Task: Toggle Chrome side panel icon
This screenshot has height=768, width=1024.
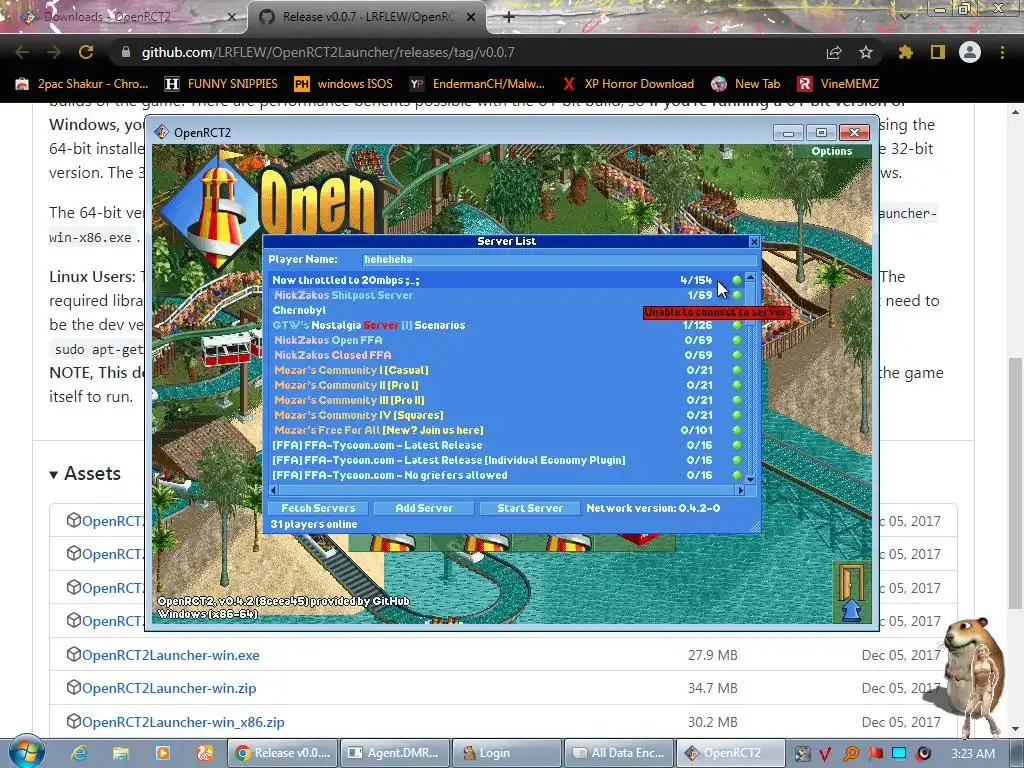Action: (x=938, y=52)
